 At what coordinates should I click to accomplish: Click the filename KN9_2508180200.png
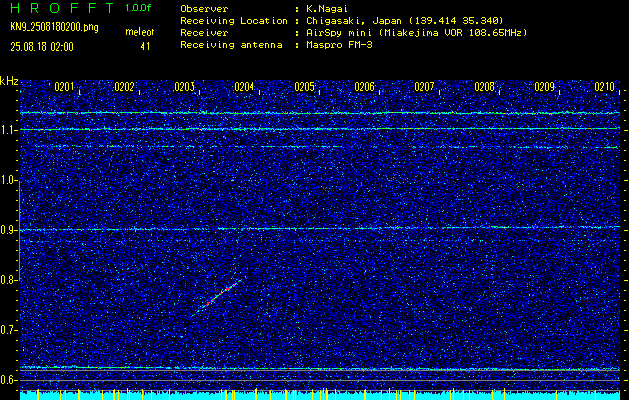pyautogui.click(x=54, y=28)
